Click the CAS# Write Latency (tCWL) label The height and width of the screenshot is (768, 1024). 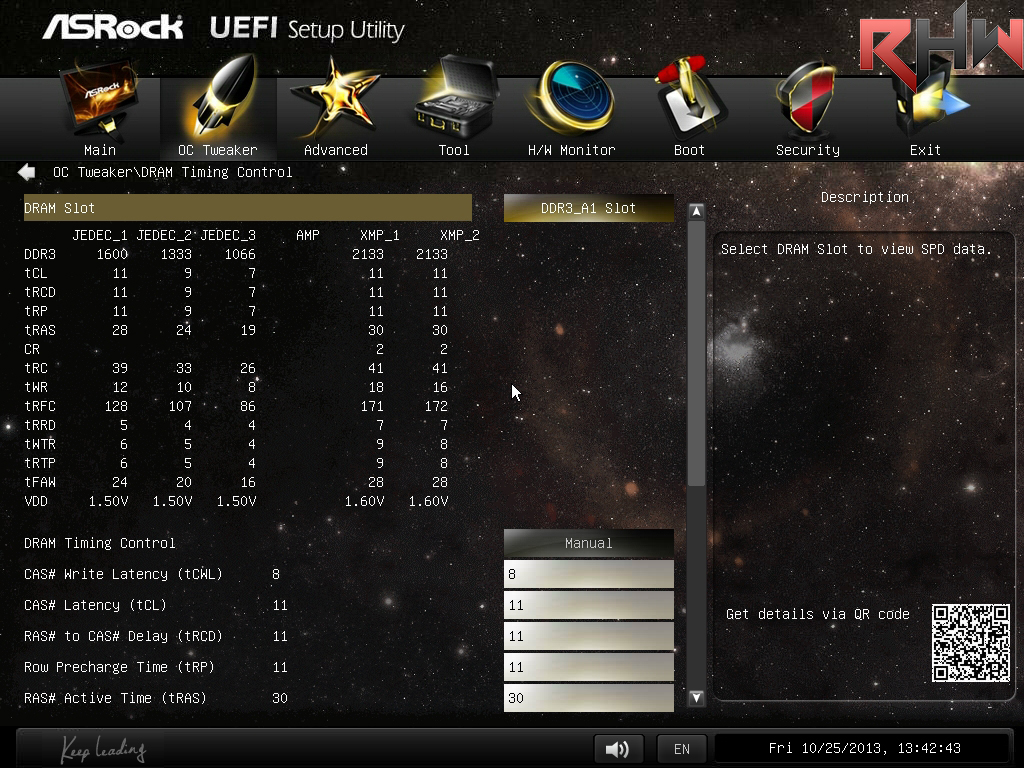pyautogui.click(x=123, y=574)
